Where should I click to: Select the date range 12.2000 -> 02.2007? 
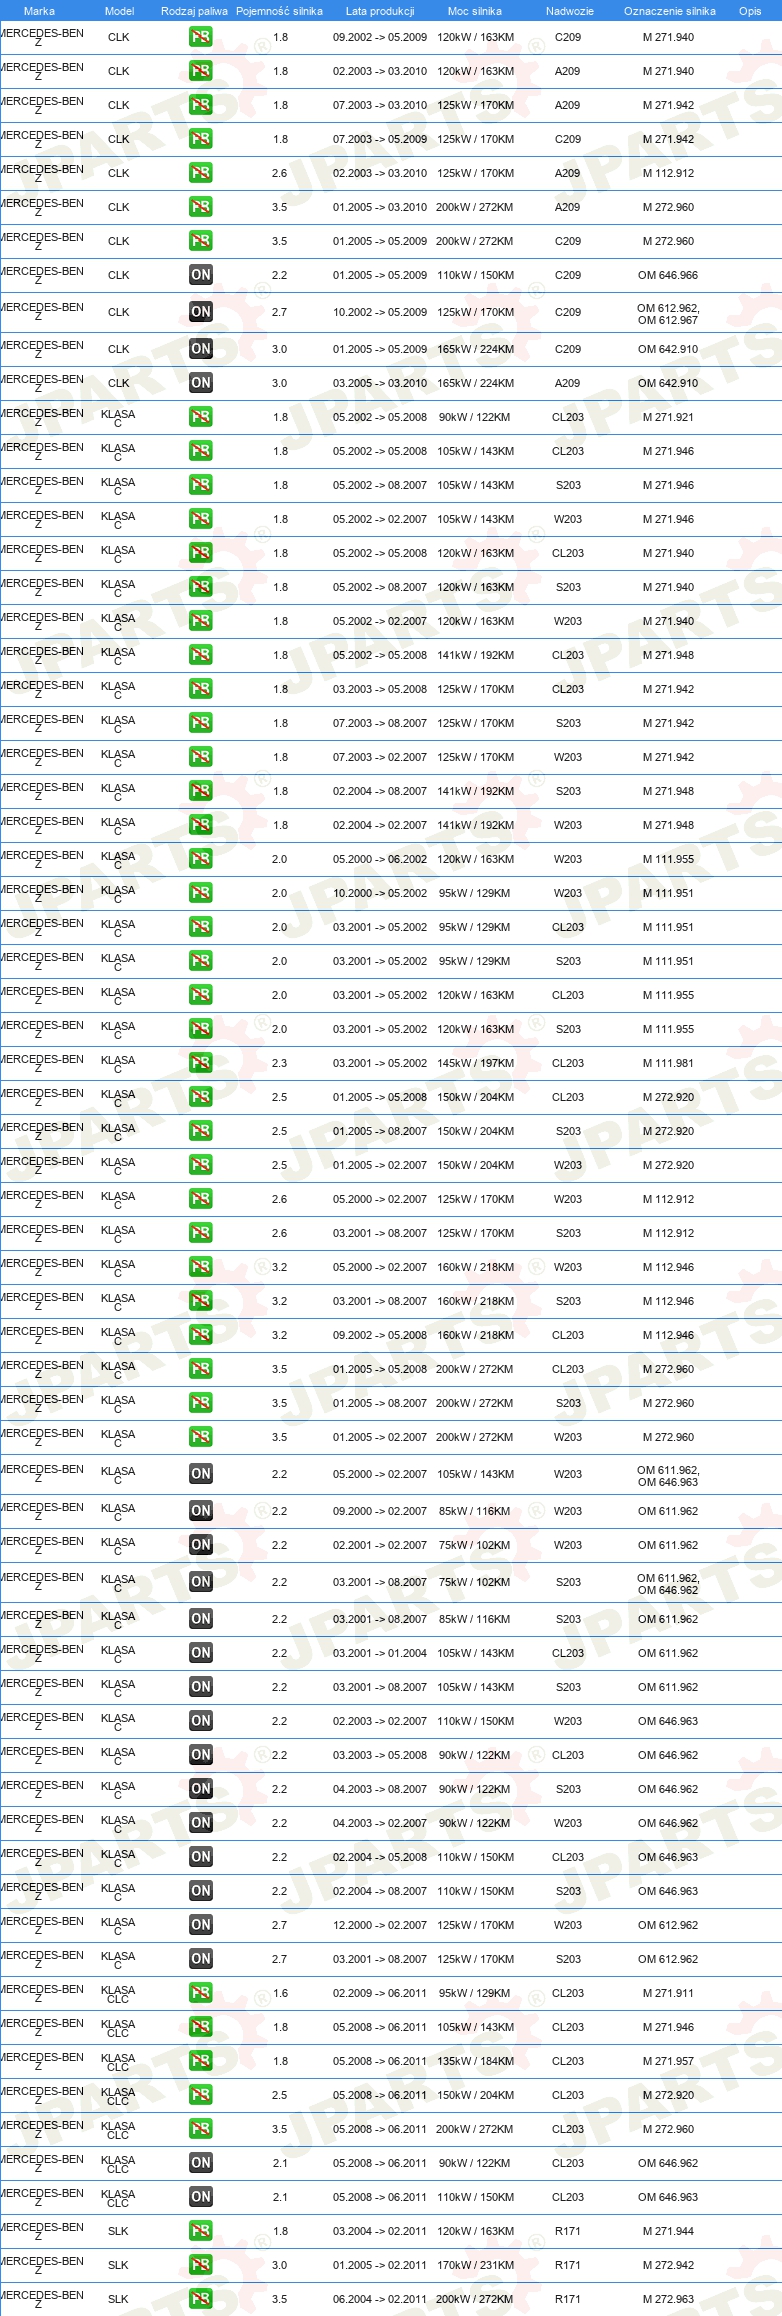click(x=380, y=1925)
